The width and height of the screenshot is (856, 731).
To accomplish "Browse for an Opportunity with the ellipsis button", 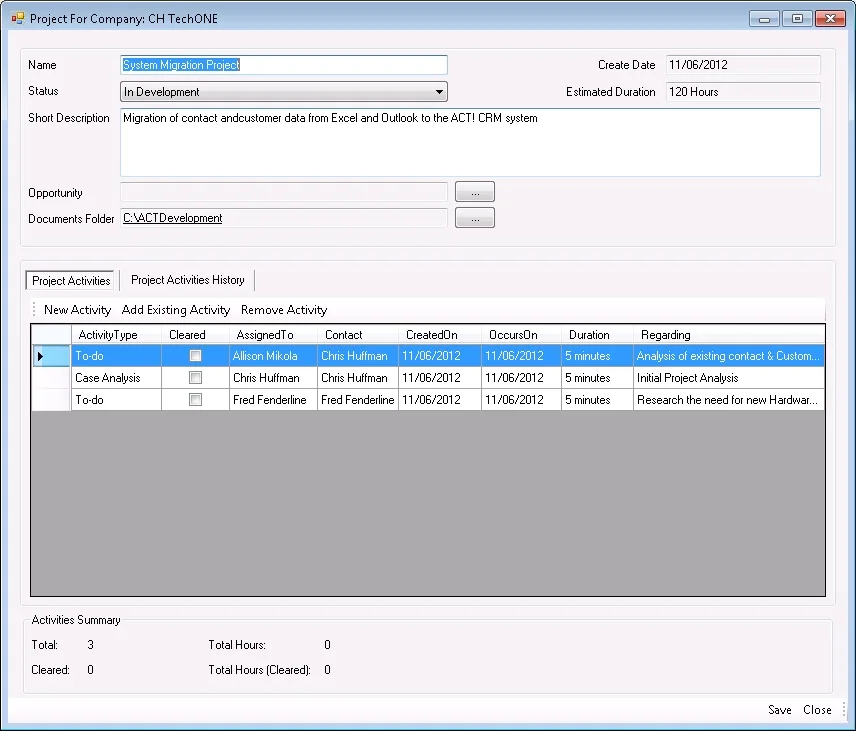I will click(475, 192).
